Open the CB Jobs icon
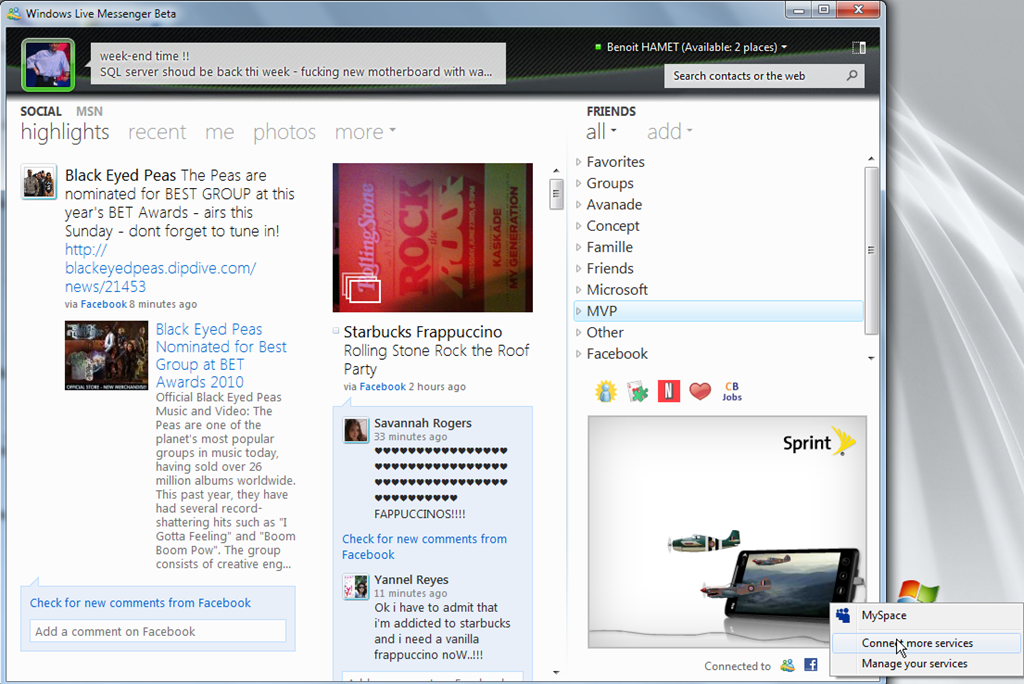 [x=731, y=391]
